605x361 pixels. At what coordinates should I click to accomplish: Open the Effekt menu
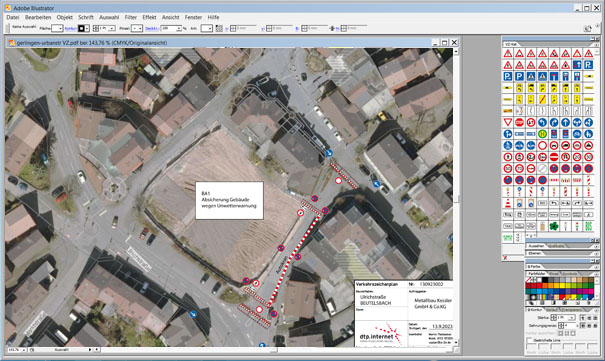point(149,17)
